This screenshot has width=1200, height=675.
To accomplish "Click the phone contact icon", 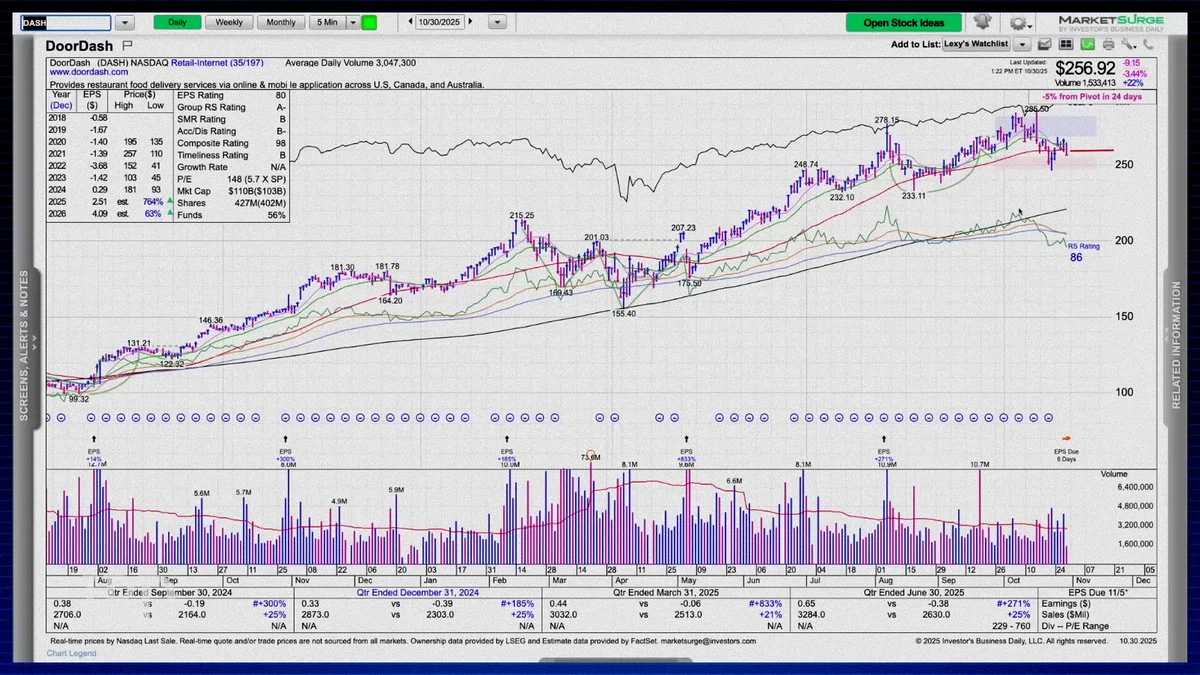I will [1147, 44].
